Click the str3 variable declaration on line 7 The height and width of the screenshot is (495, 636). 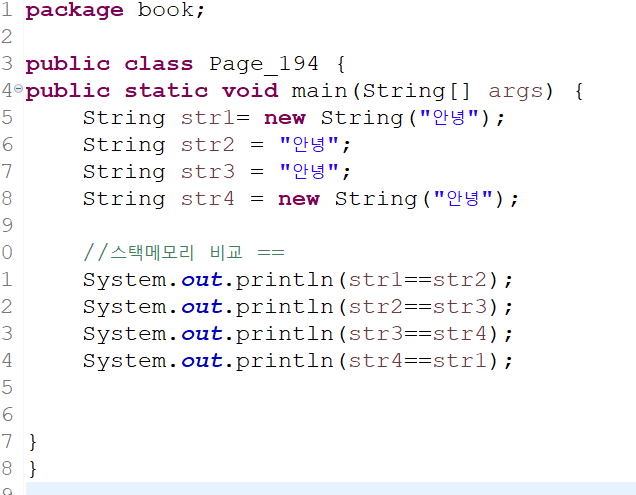(208, 172)
